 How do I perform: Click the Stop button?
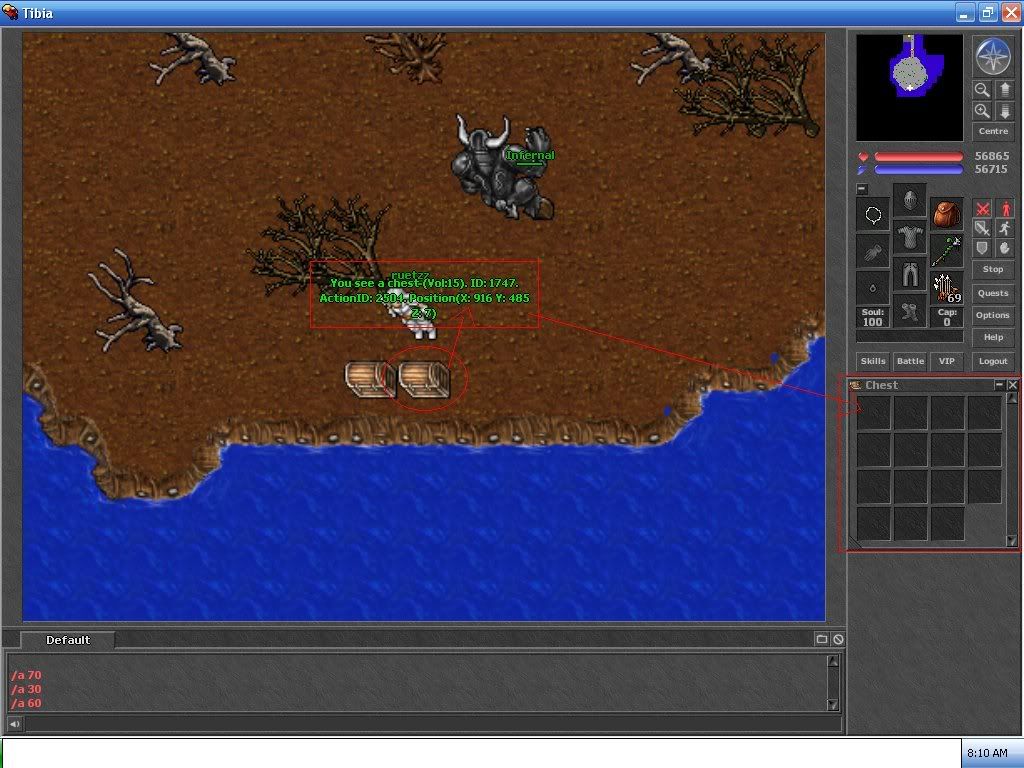[993, 269]
